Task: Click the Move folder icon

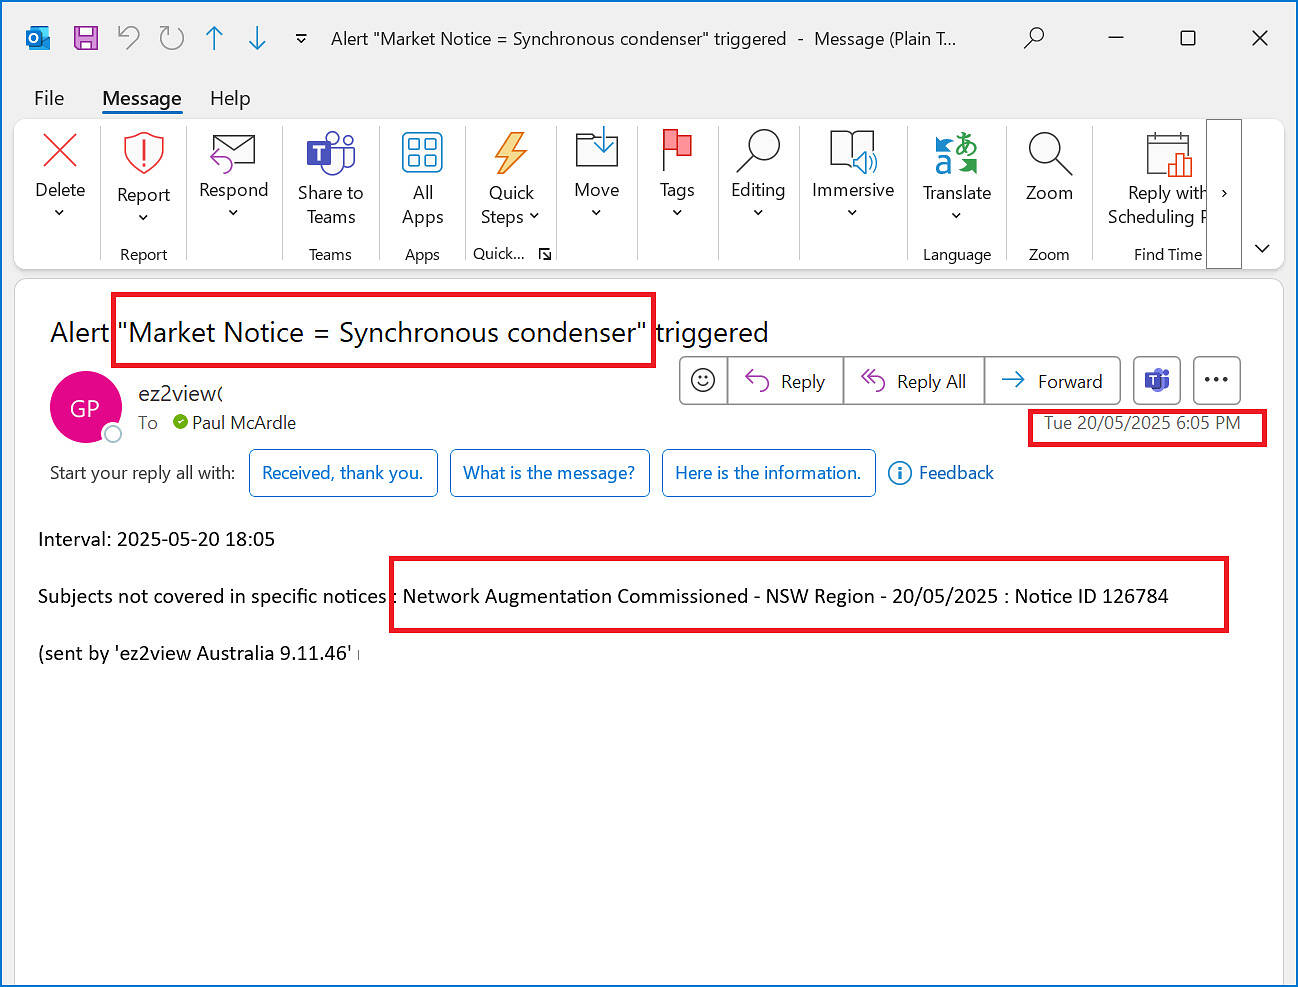Action: [x=597, y=149]
